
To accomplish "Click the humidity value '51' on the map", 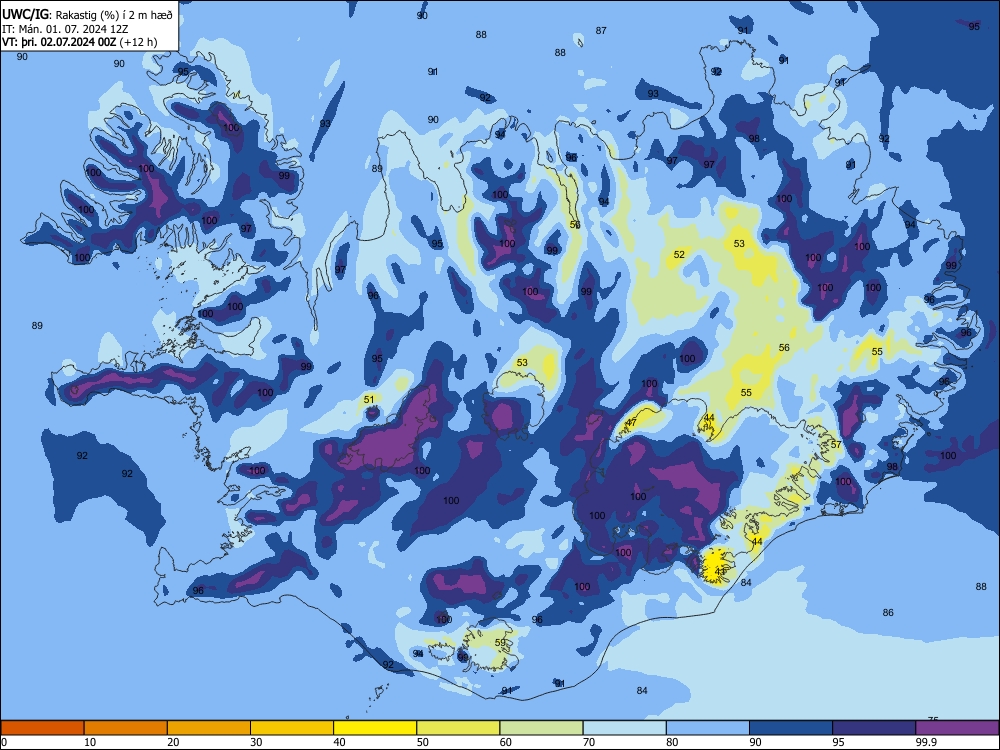I will pyautogui.click(x=369, y=400).
